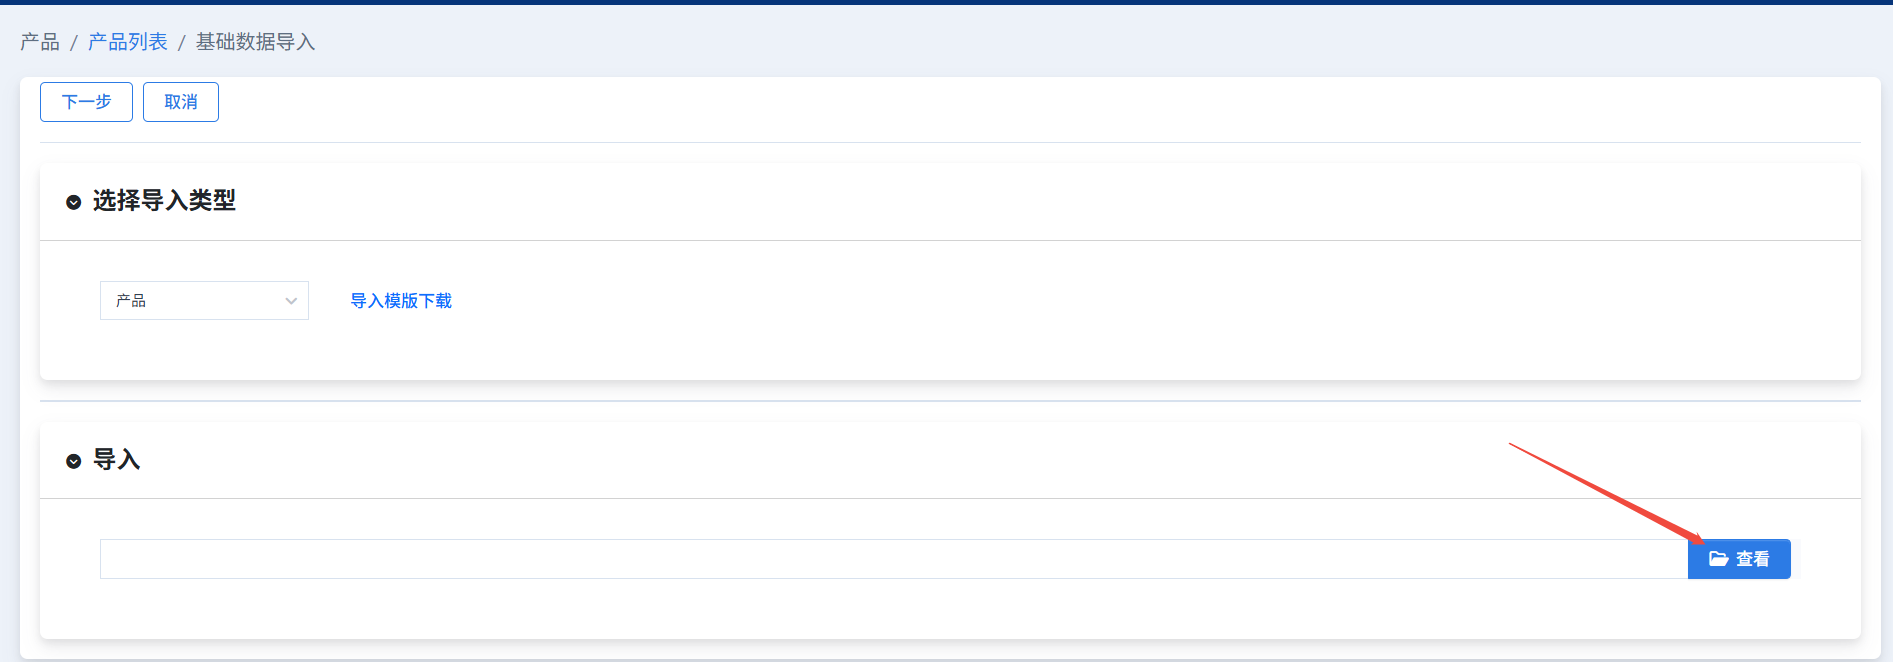Screen dimensions: 1893x662
Task: Click the 产品 breadcrumb root item
Action: pos(40,42)
